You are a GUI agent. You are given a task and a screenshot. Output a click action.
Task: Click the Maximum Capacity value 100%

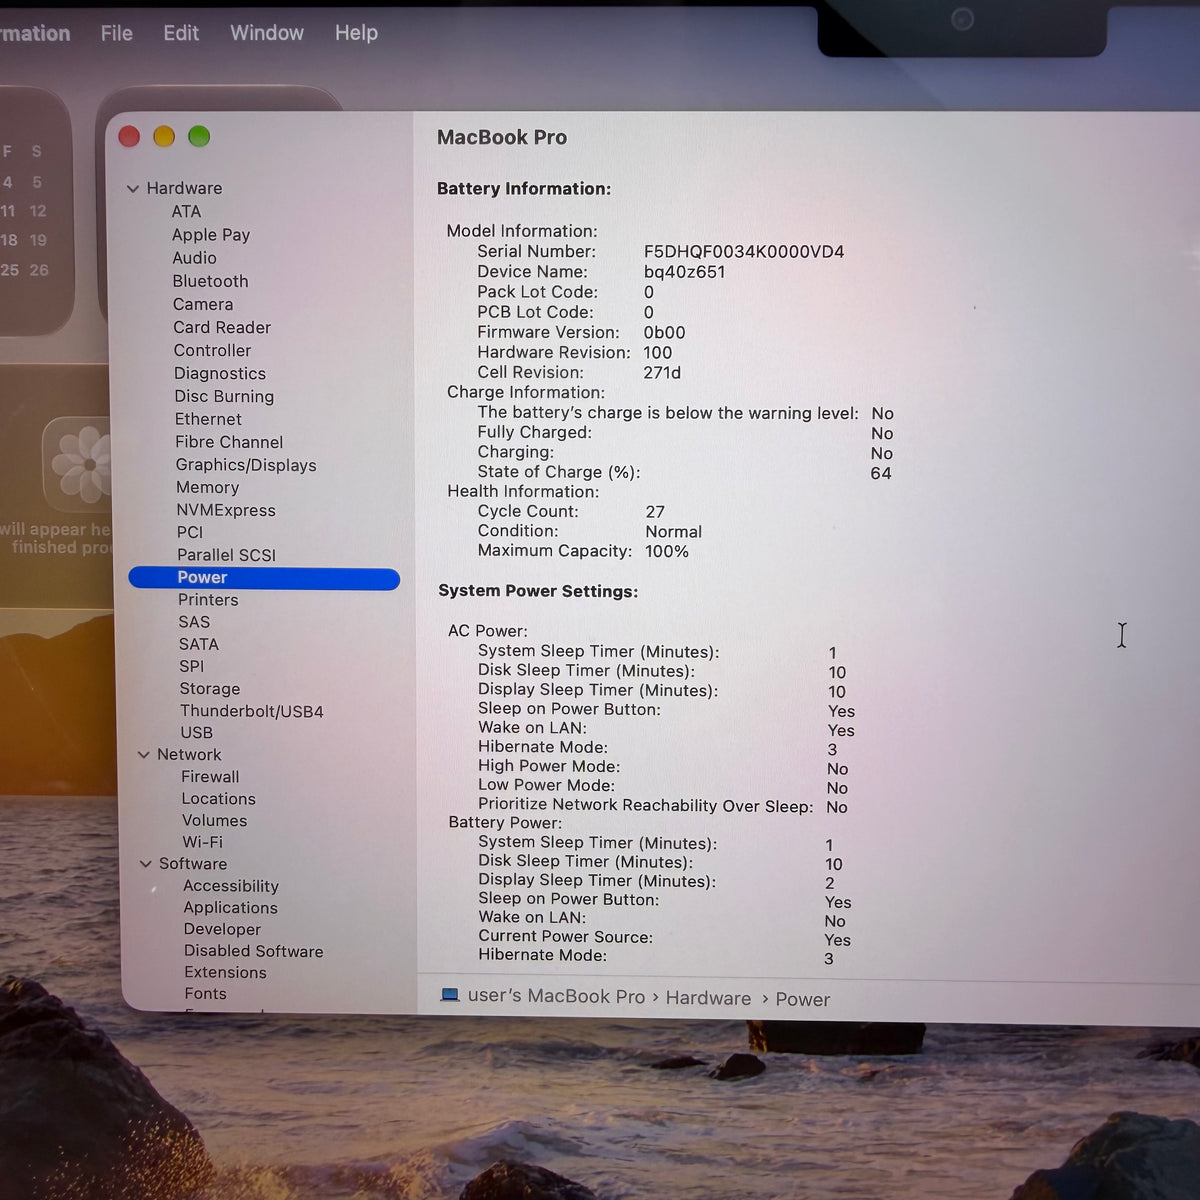667,551
